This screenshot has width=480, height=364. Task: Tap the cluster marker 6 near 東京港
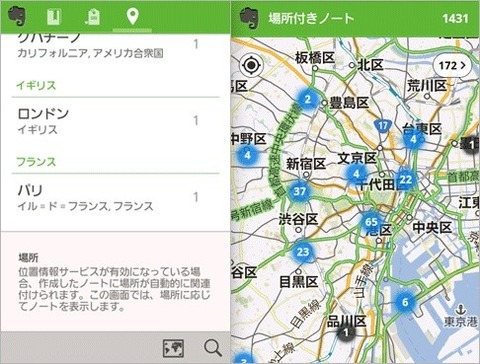coord(405,302)
